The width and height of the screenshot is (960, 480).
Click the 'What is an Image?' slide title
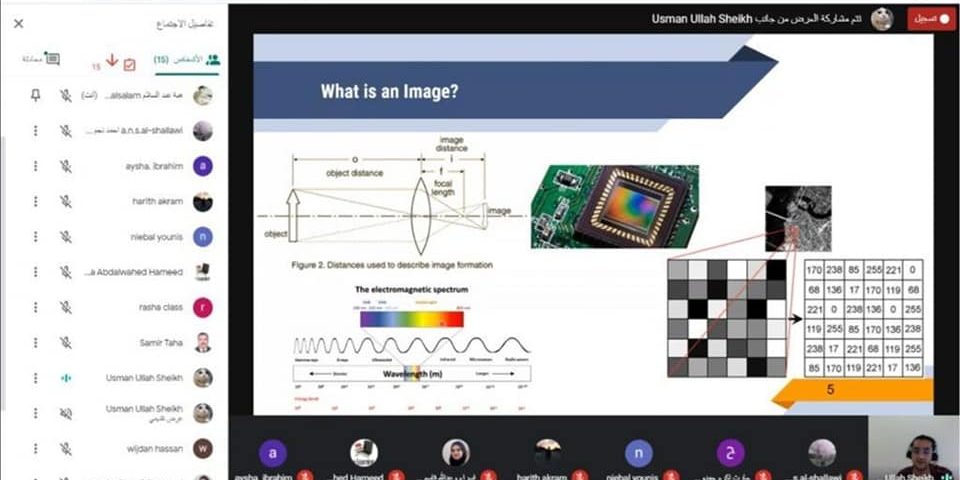(389, 92)
